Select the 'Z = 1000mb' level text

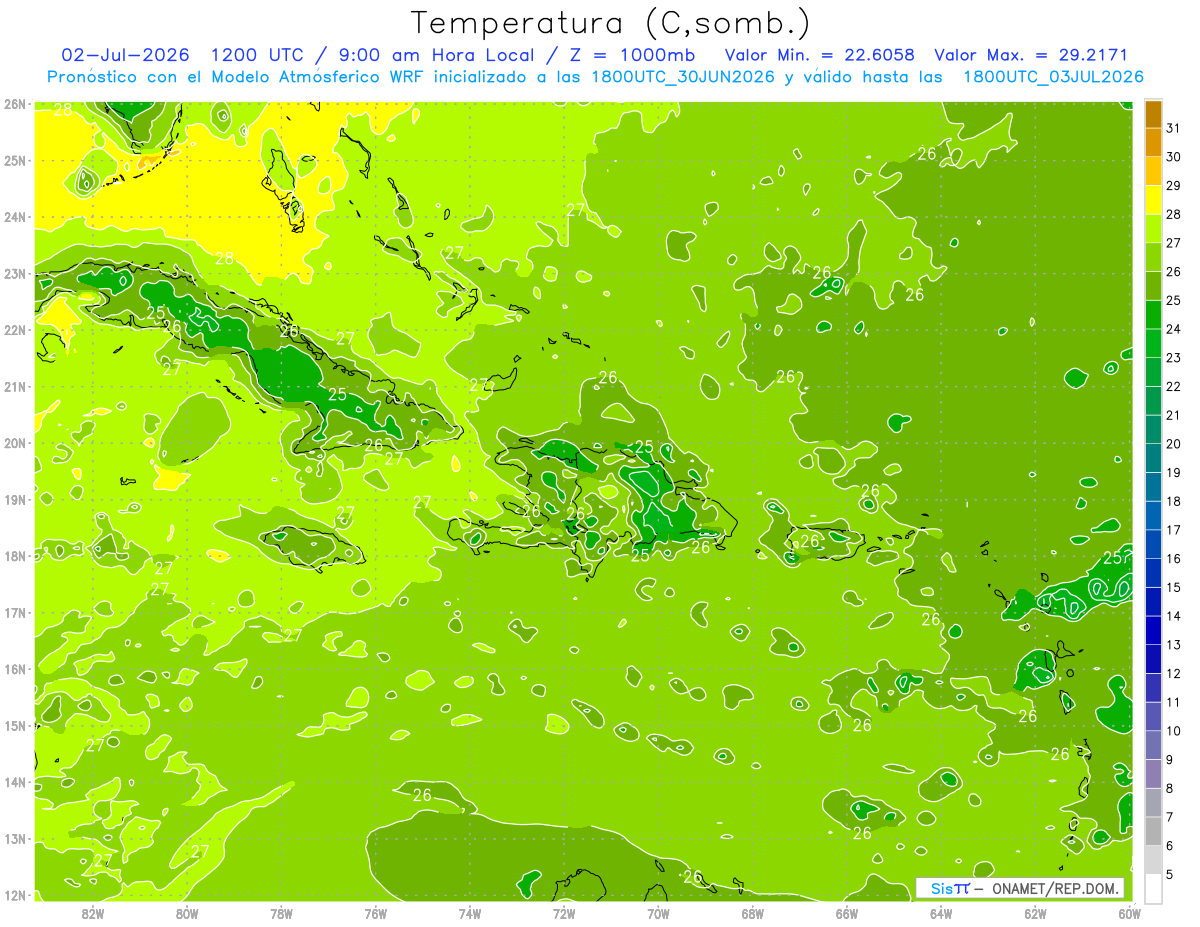pyautogui.click(x=630, y=55)
